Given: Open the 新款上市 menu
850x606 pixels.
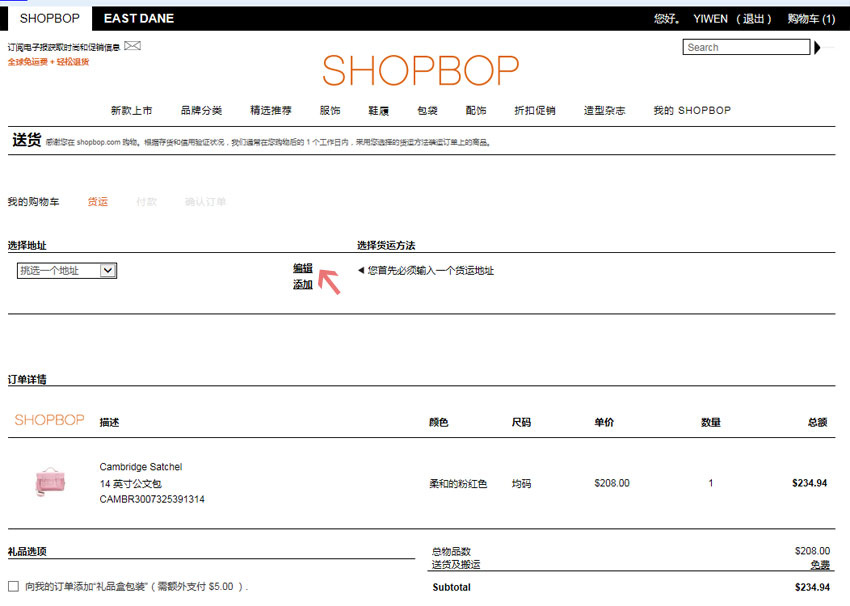Looking at the screenshot, I should (x=132, y=111).
